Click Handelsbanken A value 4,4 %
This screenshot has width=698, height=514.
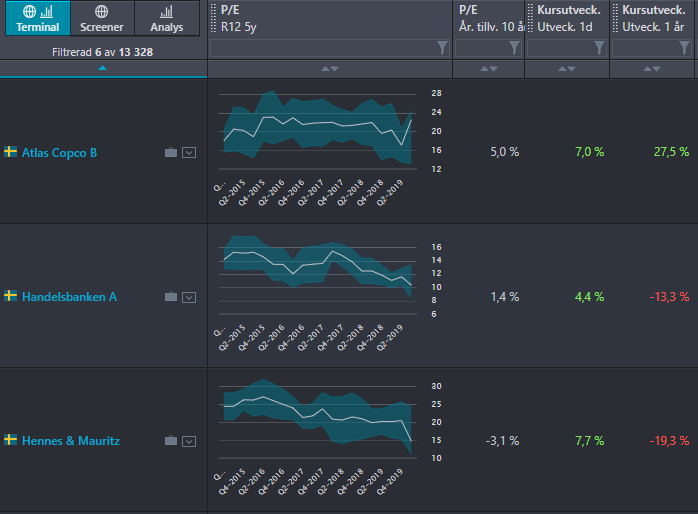click(590, 297)
